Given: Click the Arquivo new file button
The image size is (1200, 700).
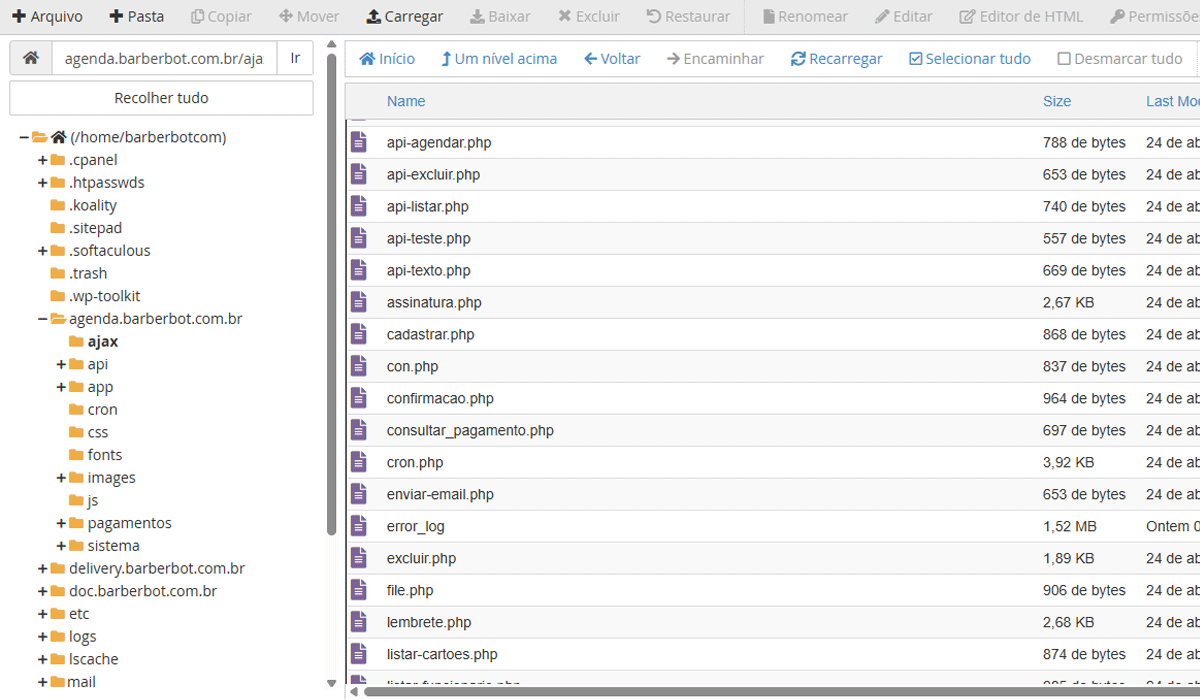Looking at the screenshot, I should [47, 16].
